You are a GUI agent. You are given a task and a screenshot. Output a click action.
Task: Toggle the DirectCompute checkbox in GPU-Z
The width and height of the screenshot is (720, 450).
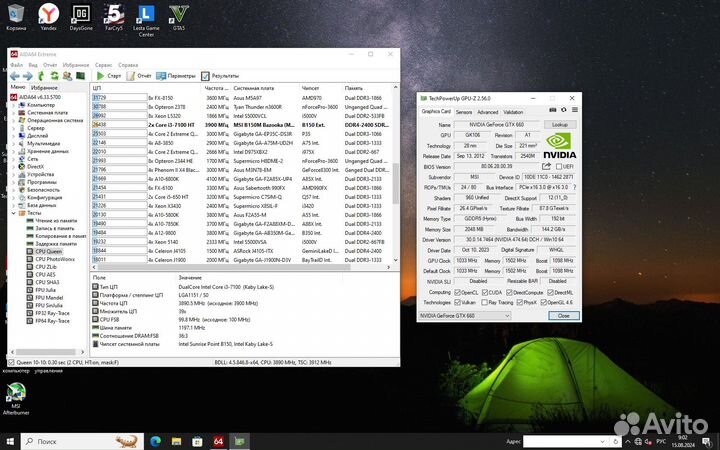[509, 292]
